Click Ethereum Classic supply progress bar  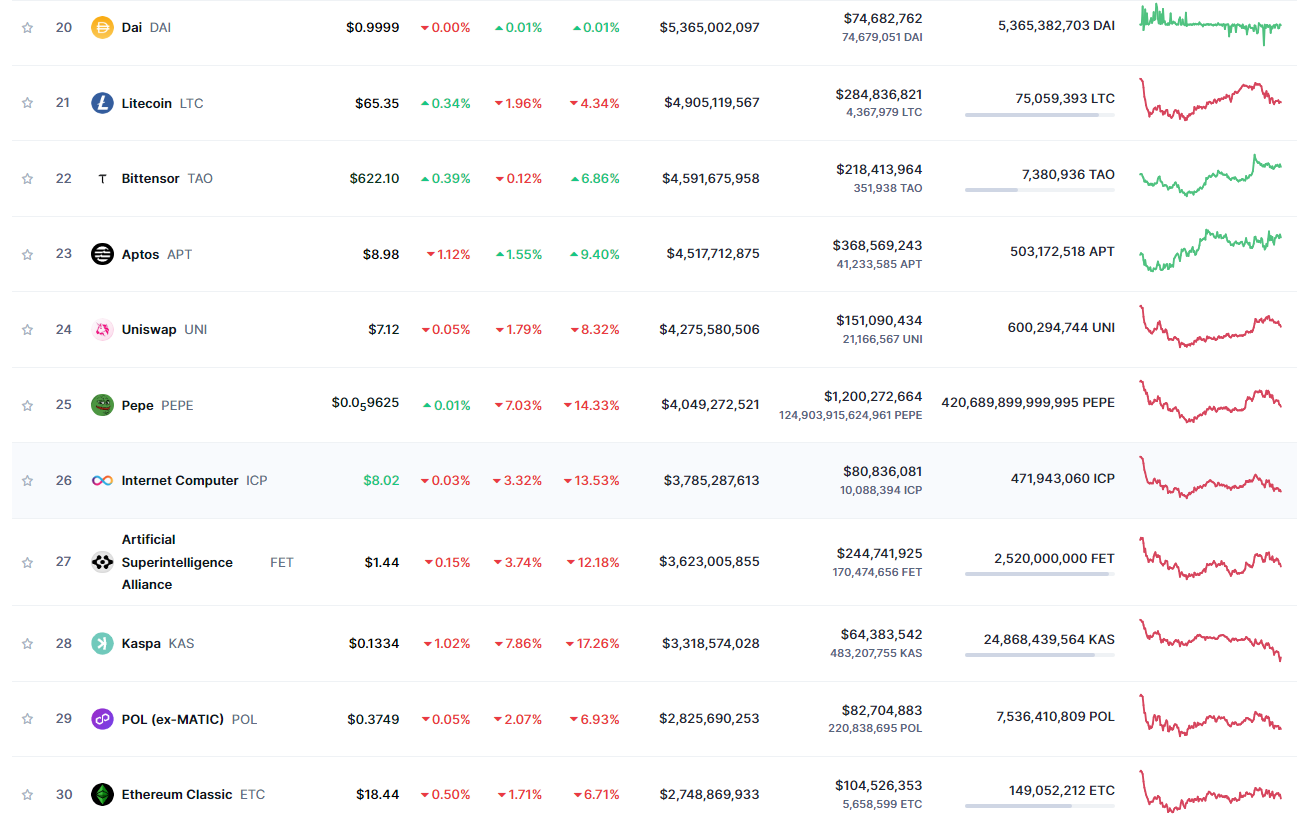pyautogui.click(x=1040, y=806)
